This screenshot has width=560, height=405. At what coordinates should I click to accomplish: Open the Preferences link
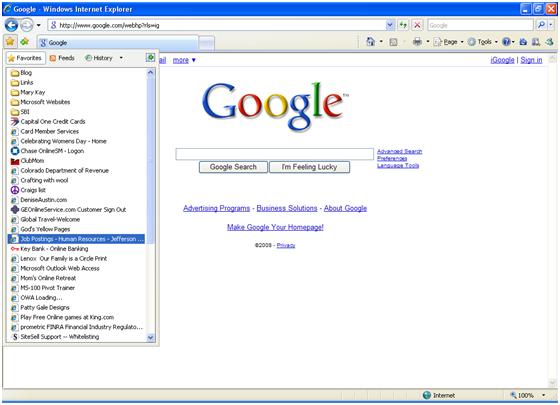pyautogui.click(x=392, y=158)
